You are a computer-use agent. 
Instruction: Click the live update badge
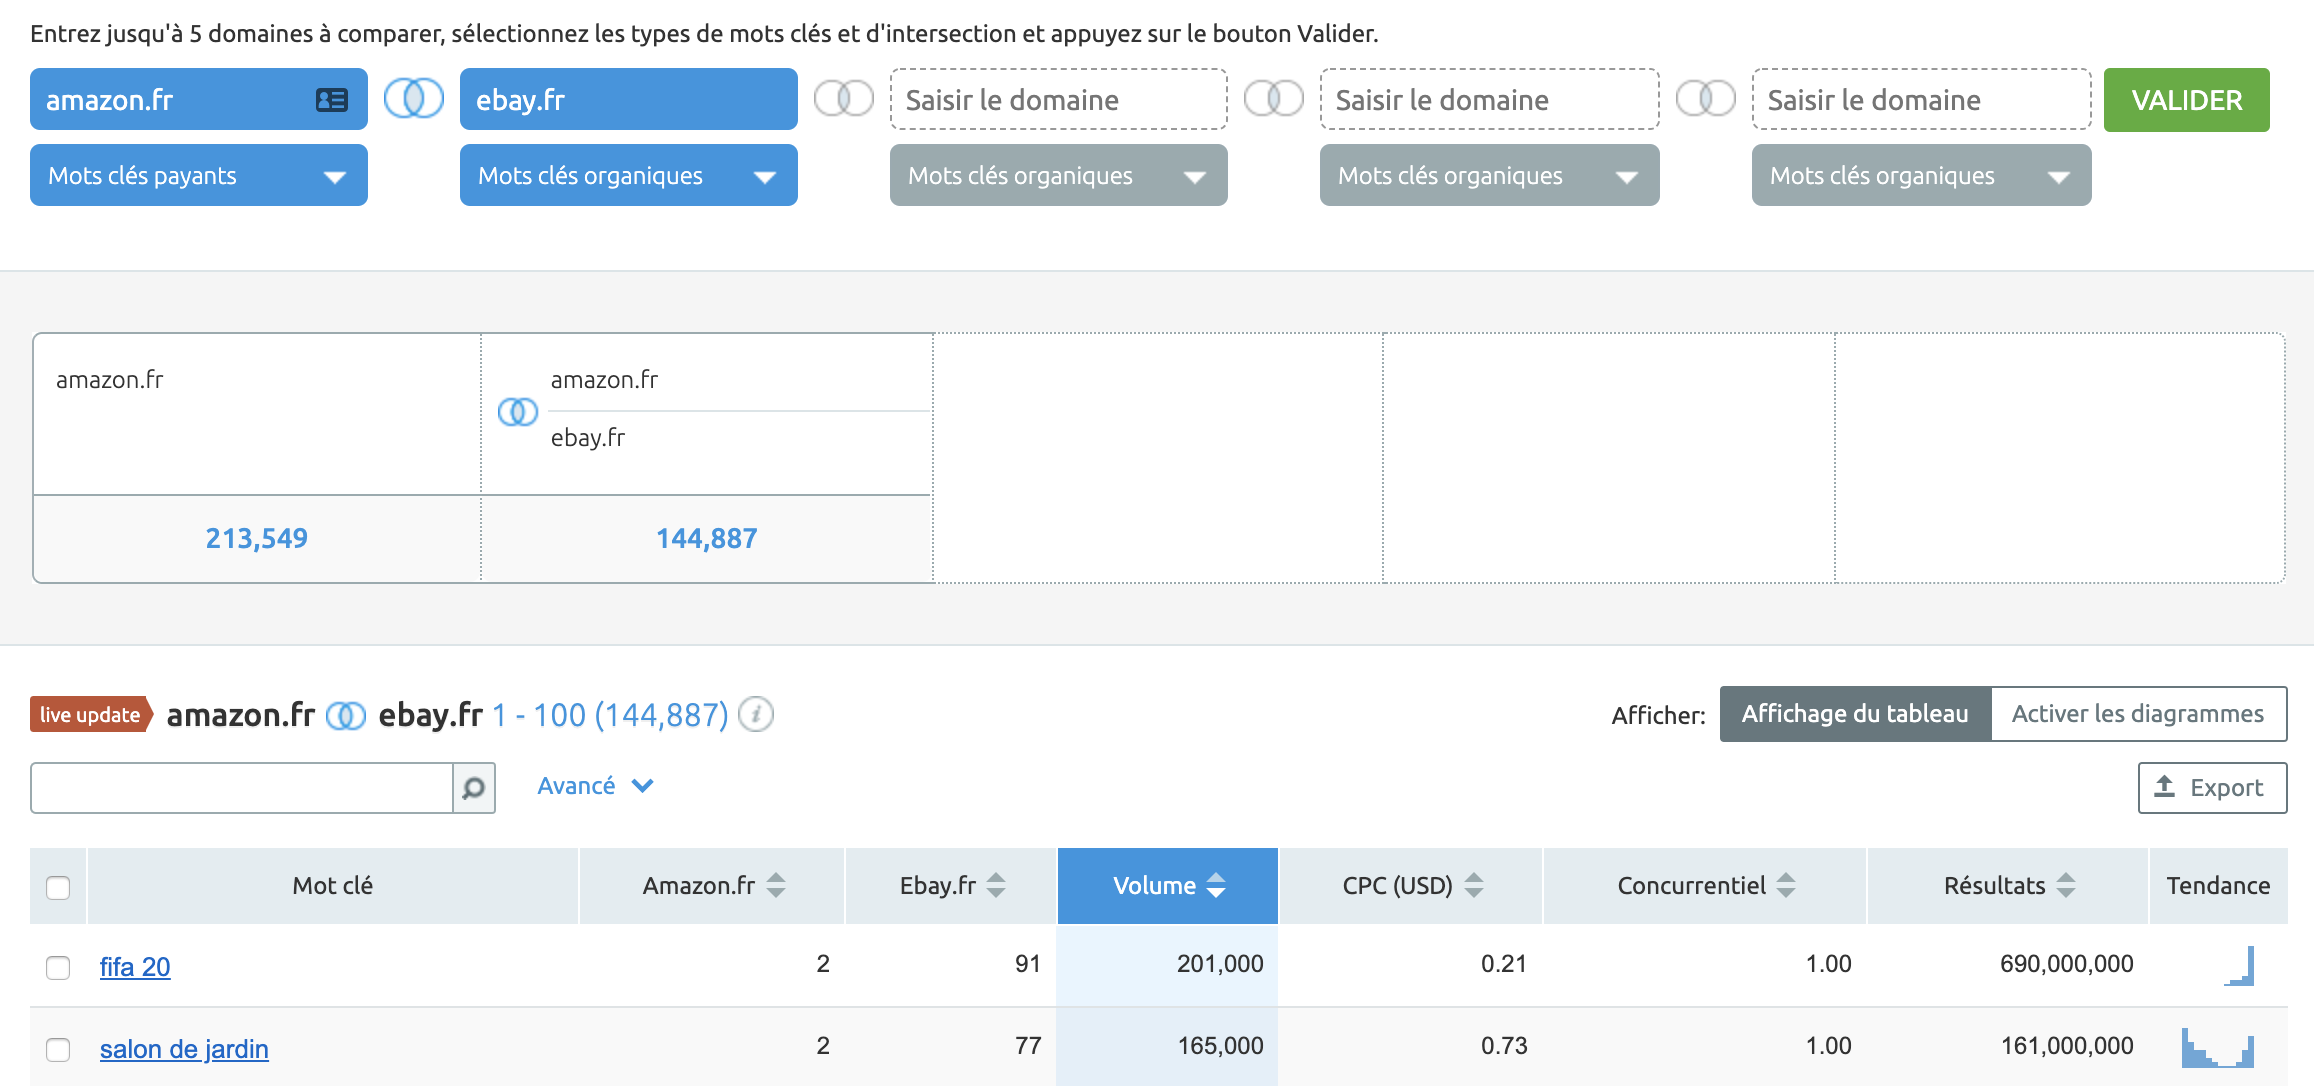[x=90, y=714]
